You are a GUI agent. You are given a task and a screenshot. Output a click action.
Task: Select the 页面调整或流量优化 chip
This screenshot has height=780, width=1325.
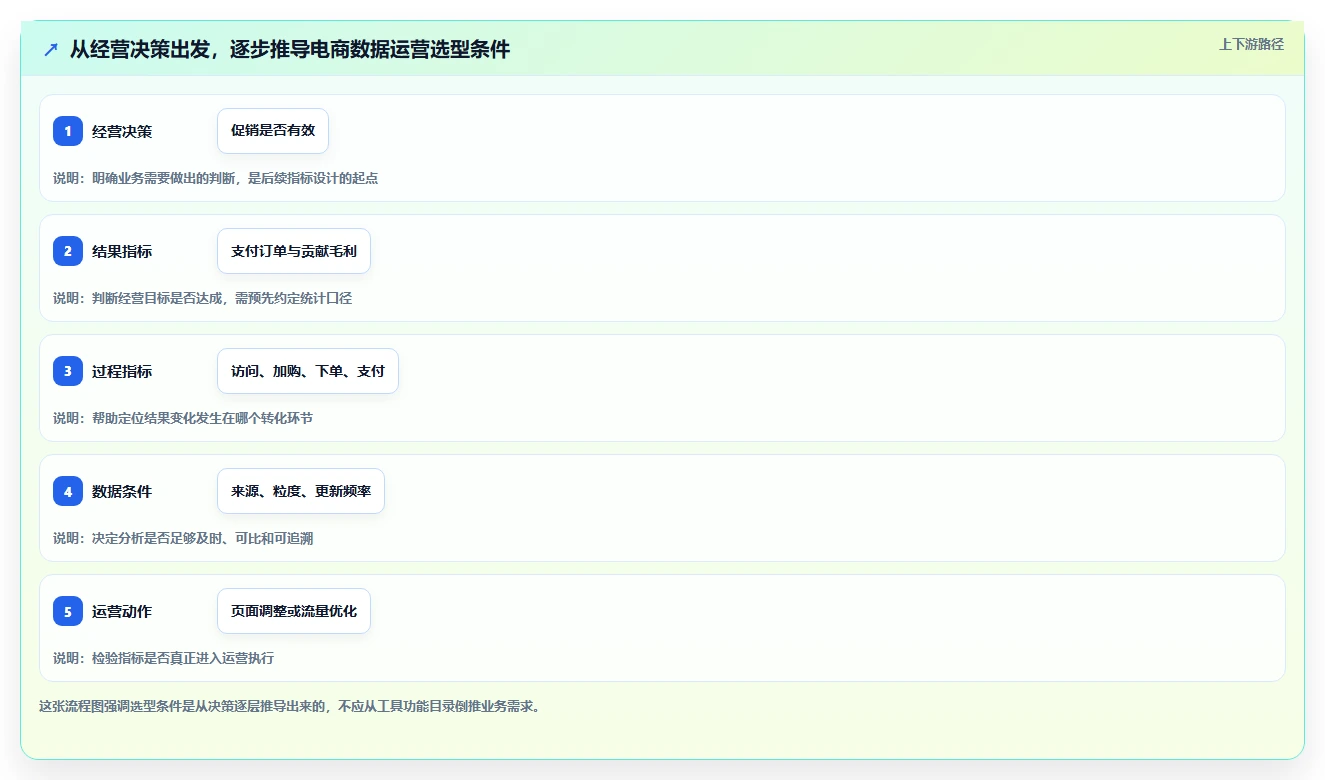[x=294, y=611]
